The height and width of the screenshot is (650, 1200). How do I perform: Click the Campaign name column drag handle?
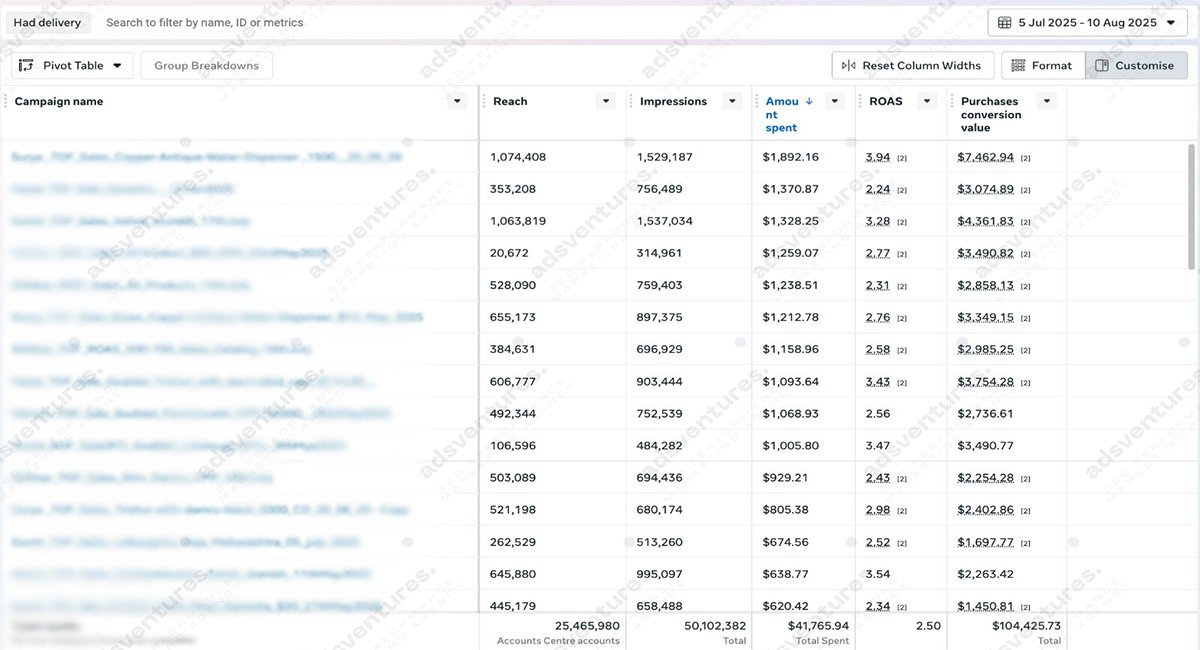coord(6,101)
